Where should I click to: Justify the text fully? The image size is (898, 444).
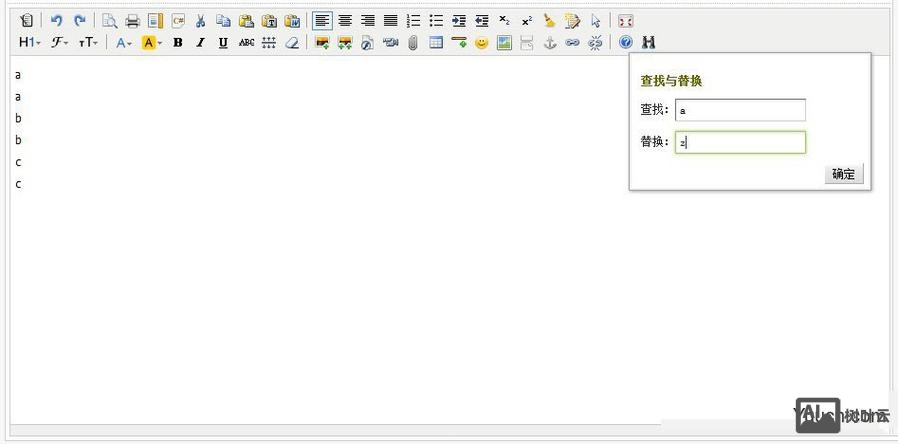391,21
